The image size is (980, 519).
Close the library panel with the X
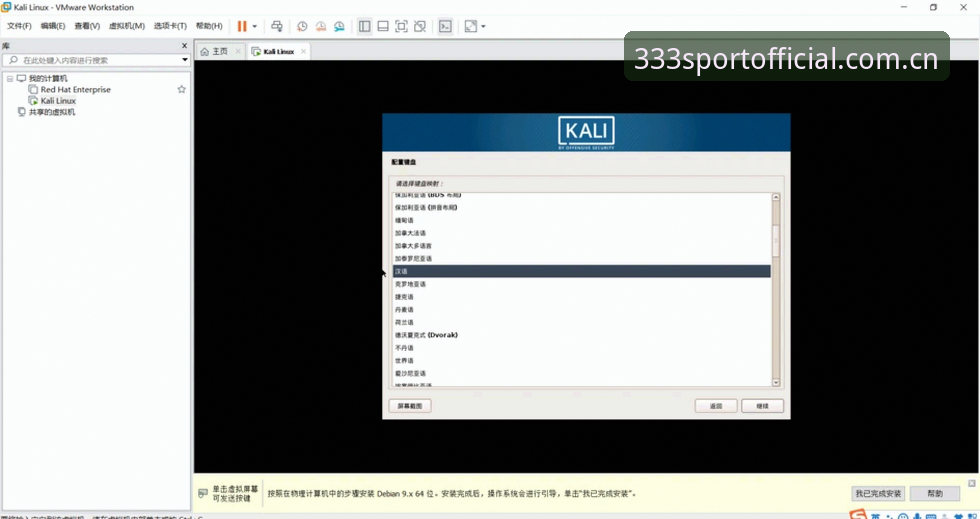(x=184, y=46)
